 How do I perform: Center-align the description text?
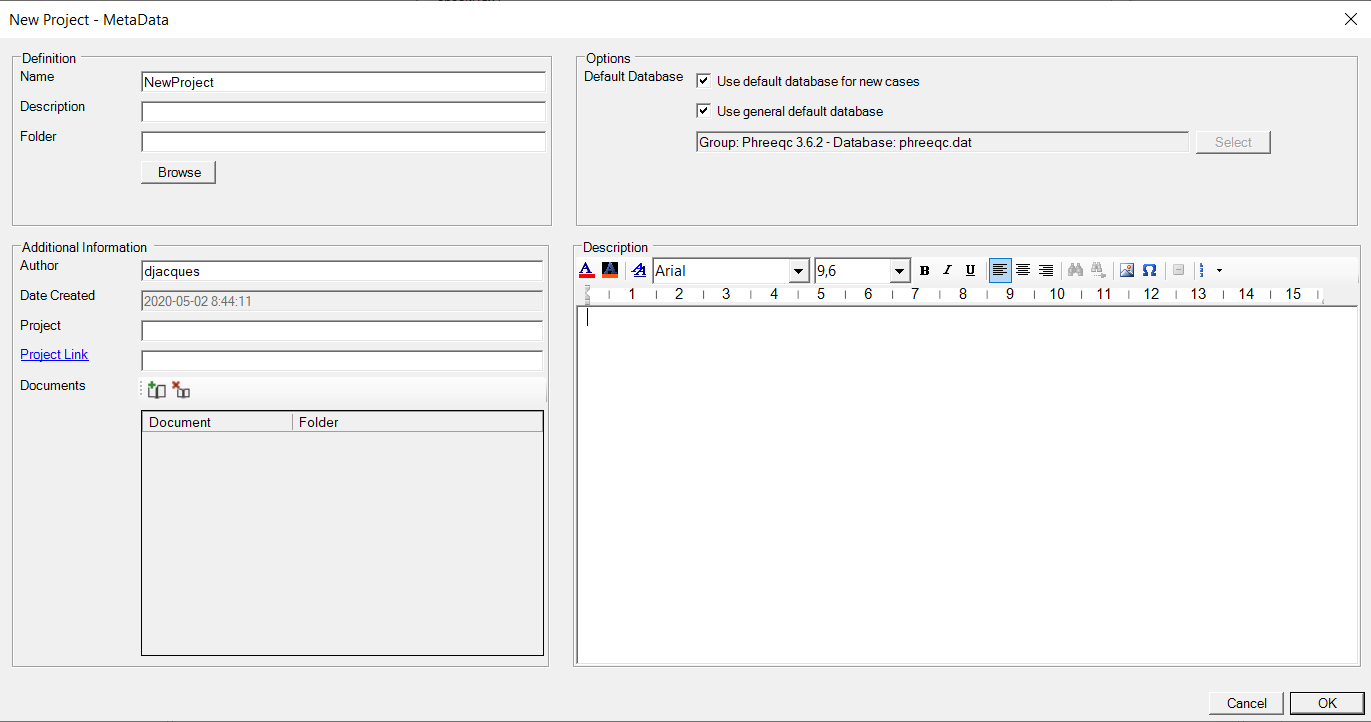pyautogui.click(x=1023, y=270)
